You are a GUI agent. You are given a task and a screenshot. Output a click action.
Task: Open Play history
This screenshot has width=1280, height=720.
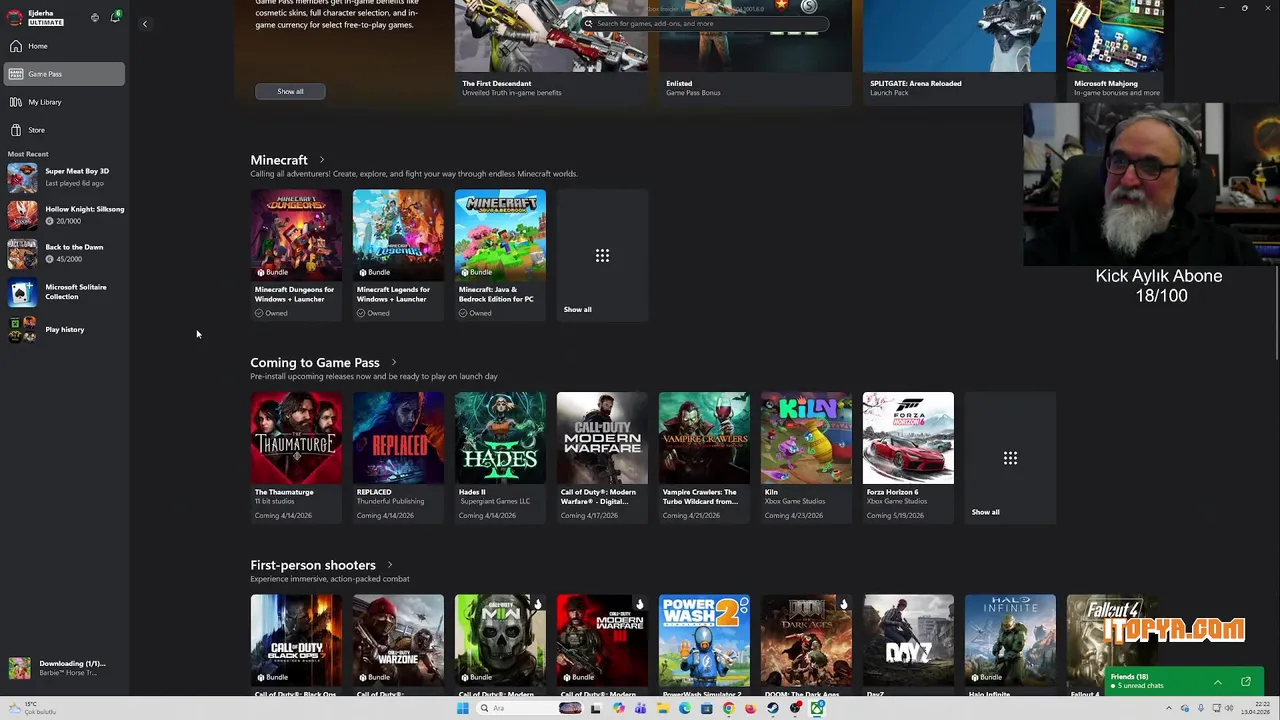64,329
